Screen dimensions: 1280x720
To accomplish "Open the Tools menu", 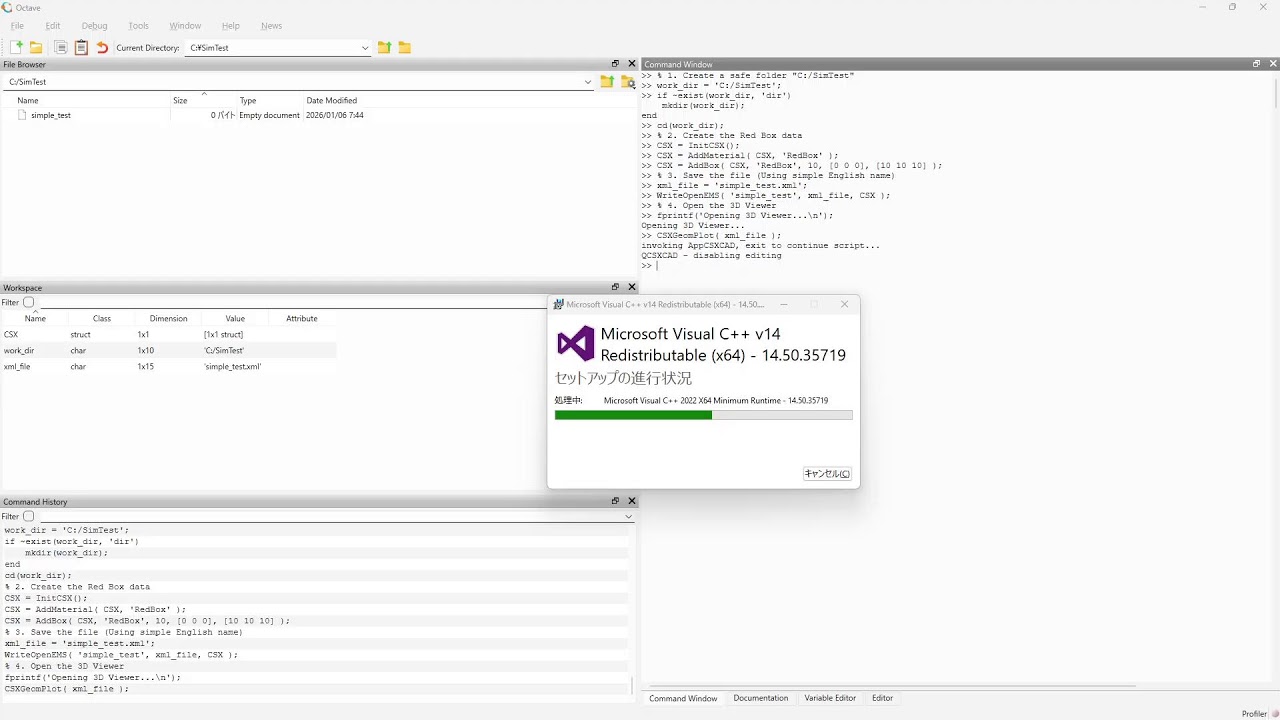I will point(139,26).
